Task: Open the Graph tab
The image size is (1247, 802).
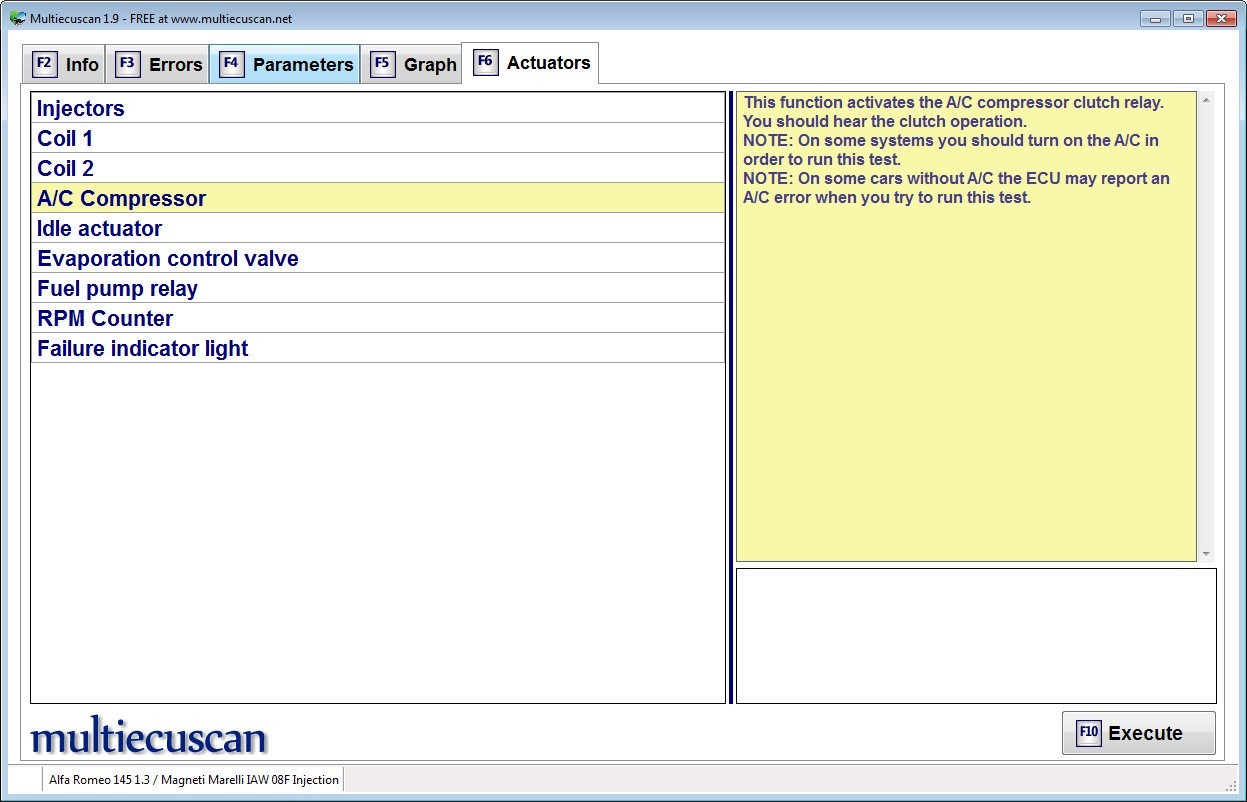Action: pos(430,64)
